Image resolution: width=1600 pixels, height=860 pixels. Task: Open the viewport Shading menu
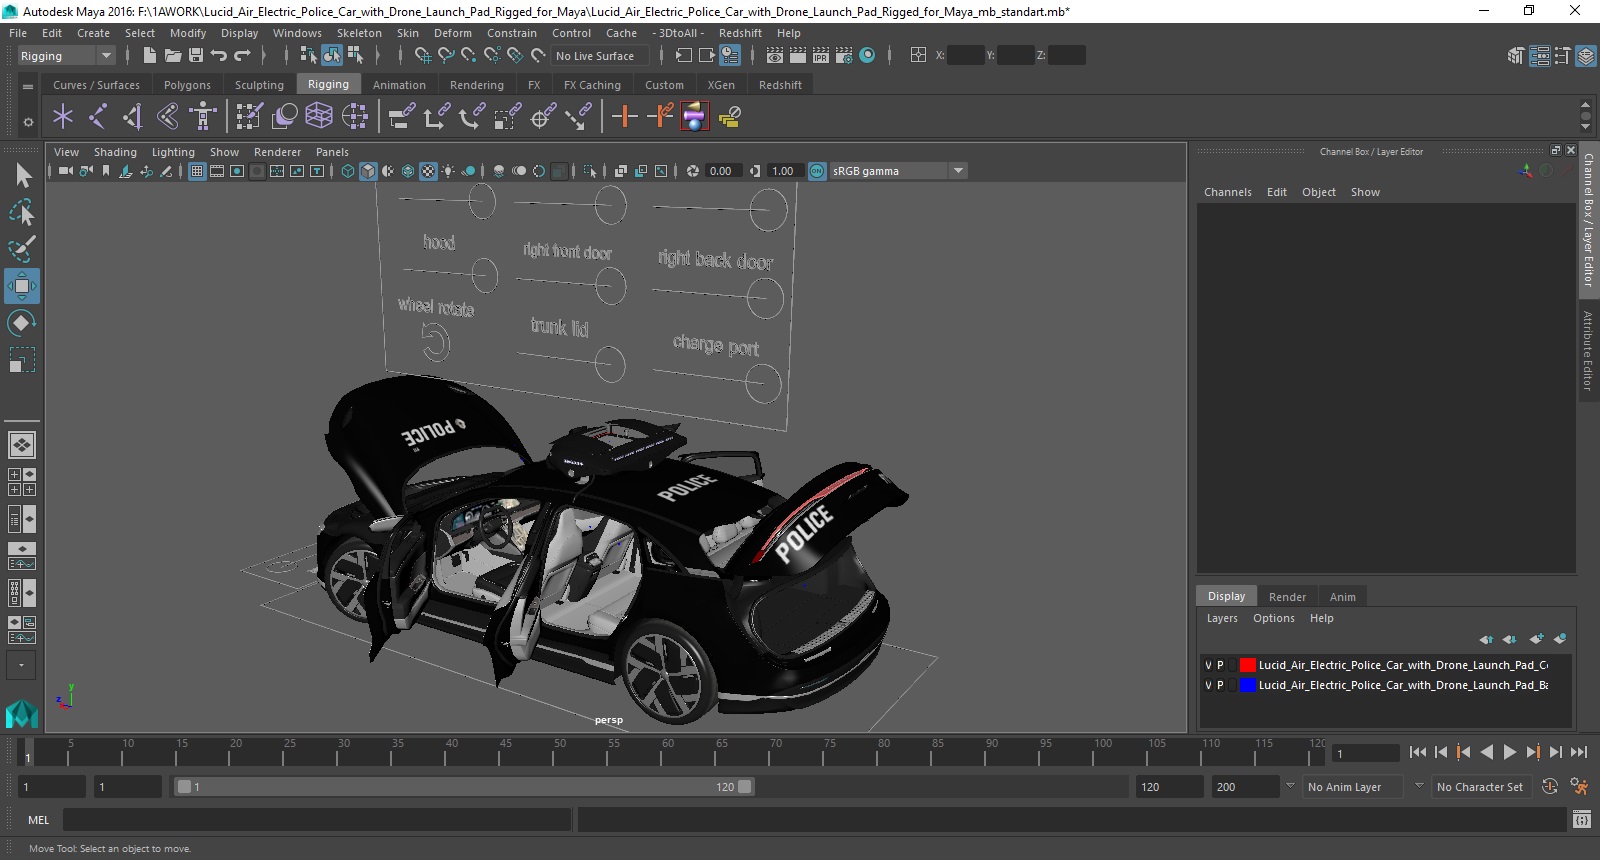[x=115, y=152]
